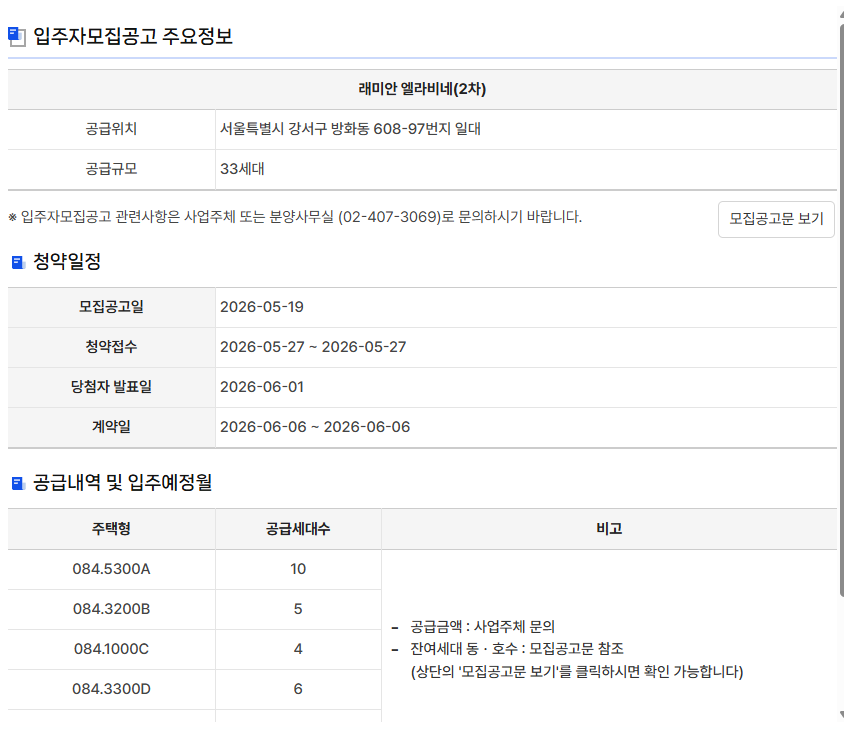Click the 33세대 value
This screenshot has width=844, height=730.
pos(242,169)
